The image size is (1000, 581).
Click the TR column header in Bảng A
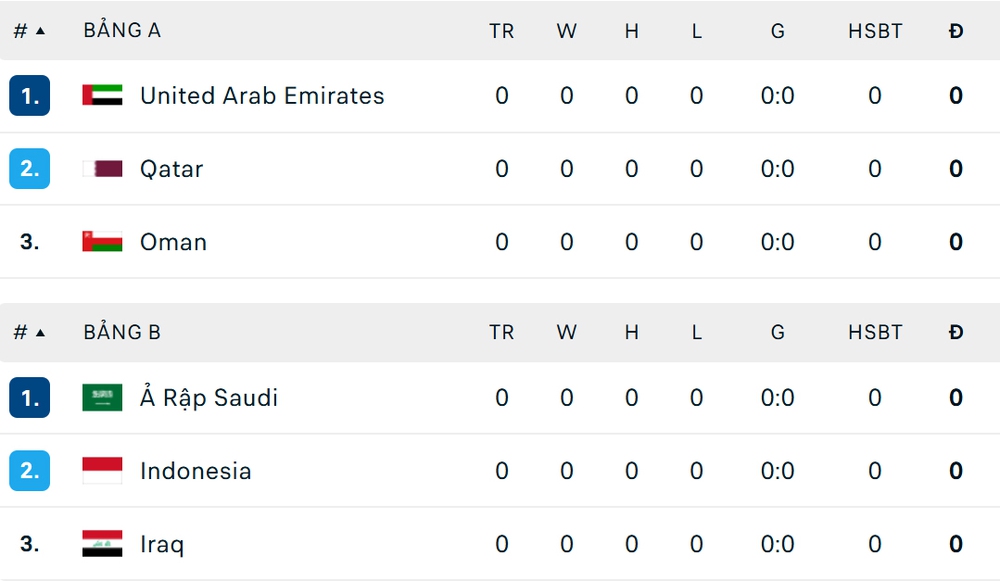click(502, 31)
